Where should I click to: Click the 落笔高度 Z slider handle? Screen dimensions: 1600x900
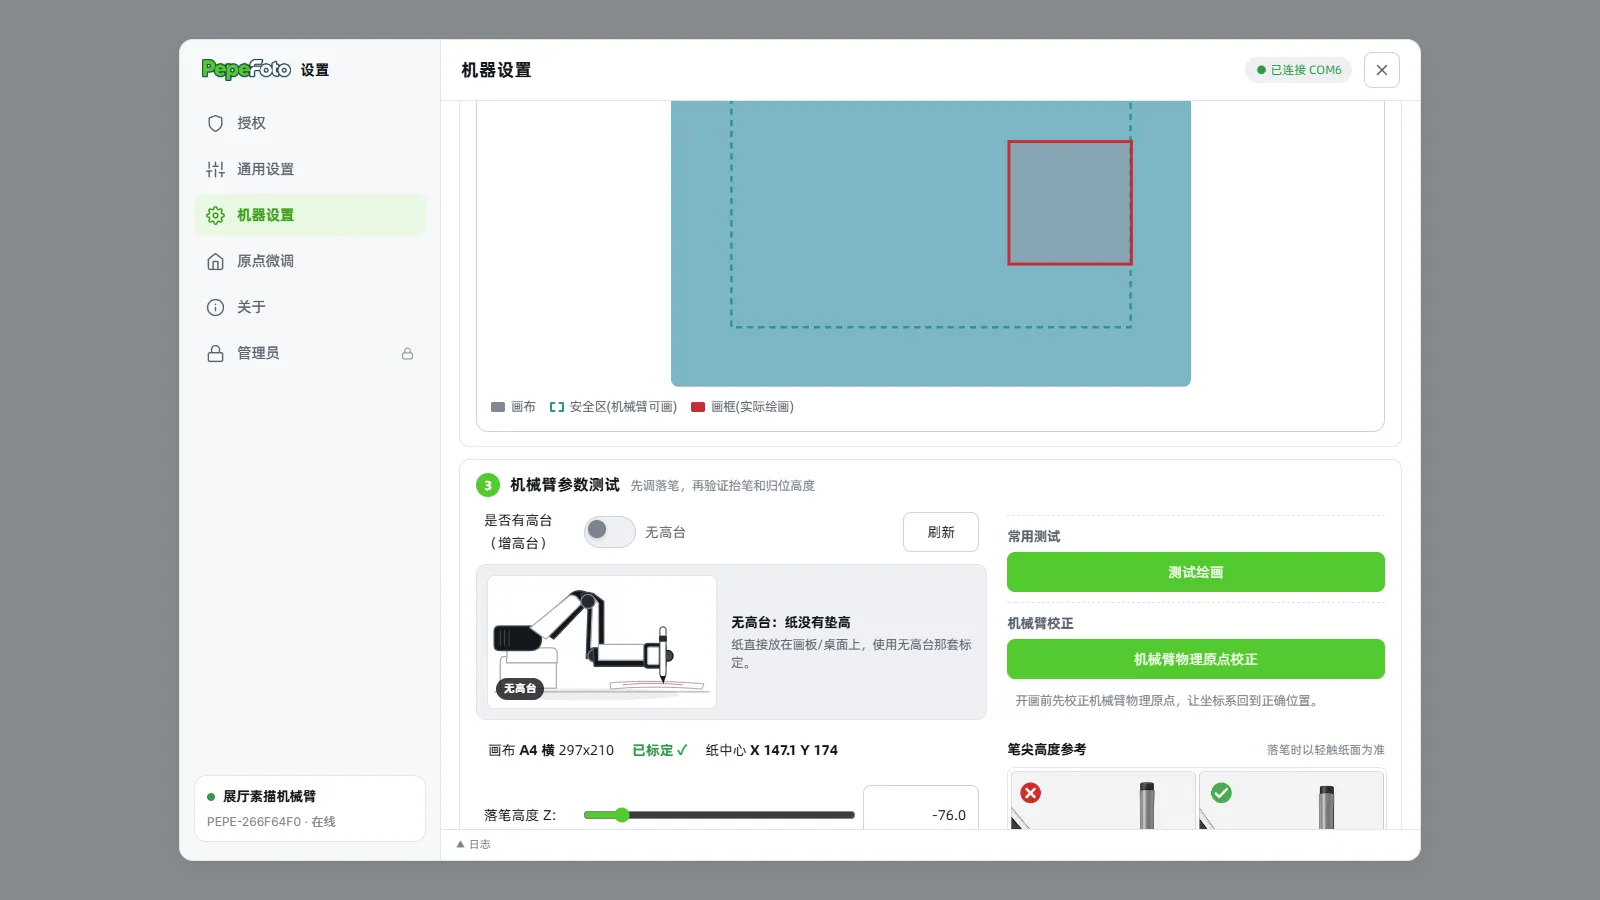tap(622, 815)
